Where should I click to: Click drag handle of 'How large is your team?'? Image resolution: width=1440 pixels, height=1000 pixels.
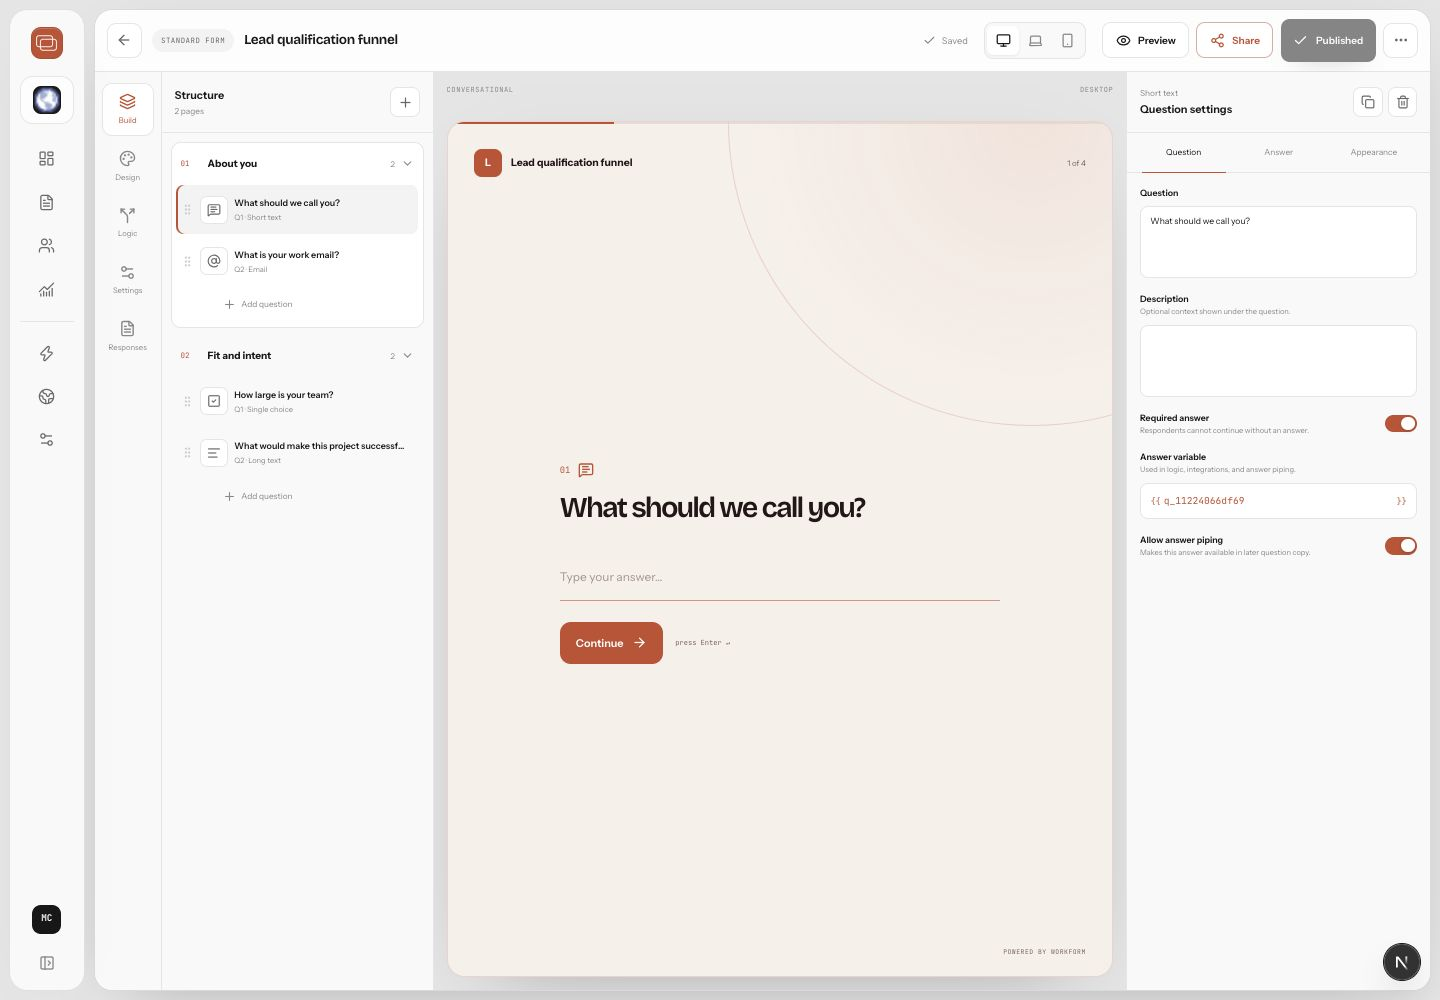187,402
